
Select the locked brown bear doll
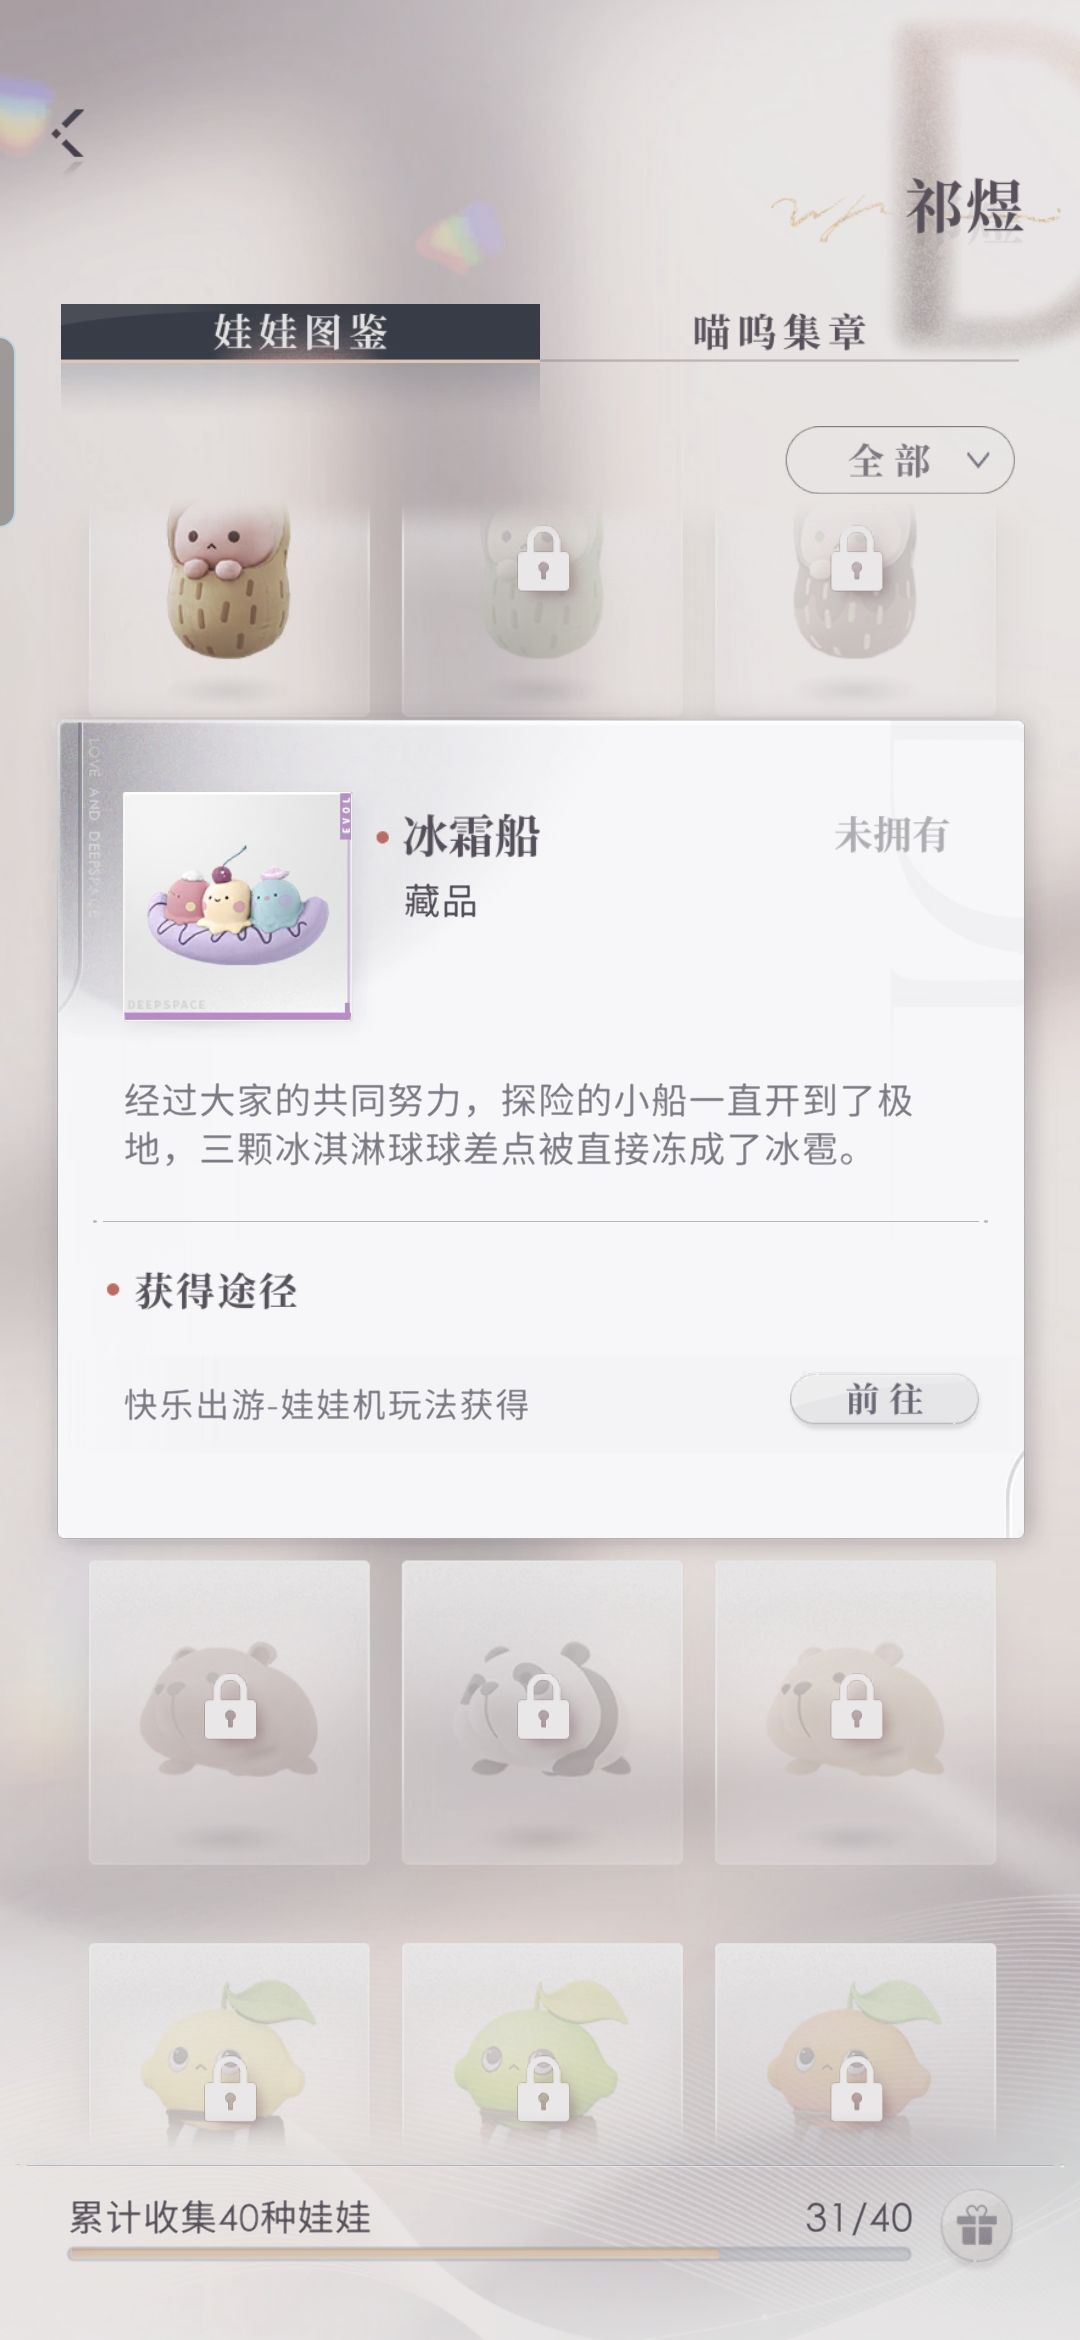point(229,1711)
